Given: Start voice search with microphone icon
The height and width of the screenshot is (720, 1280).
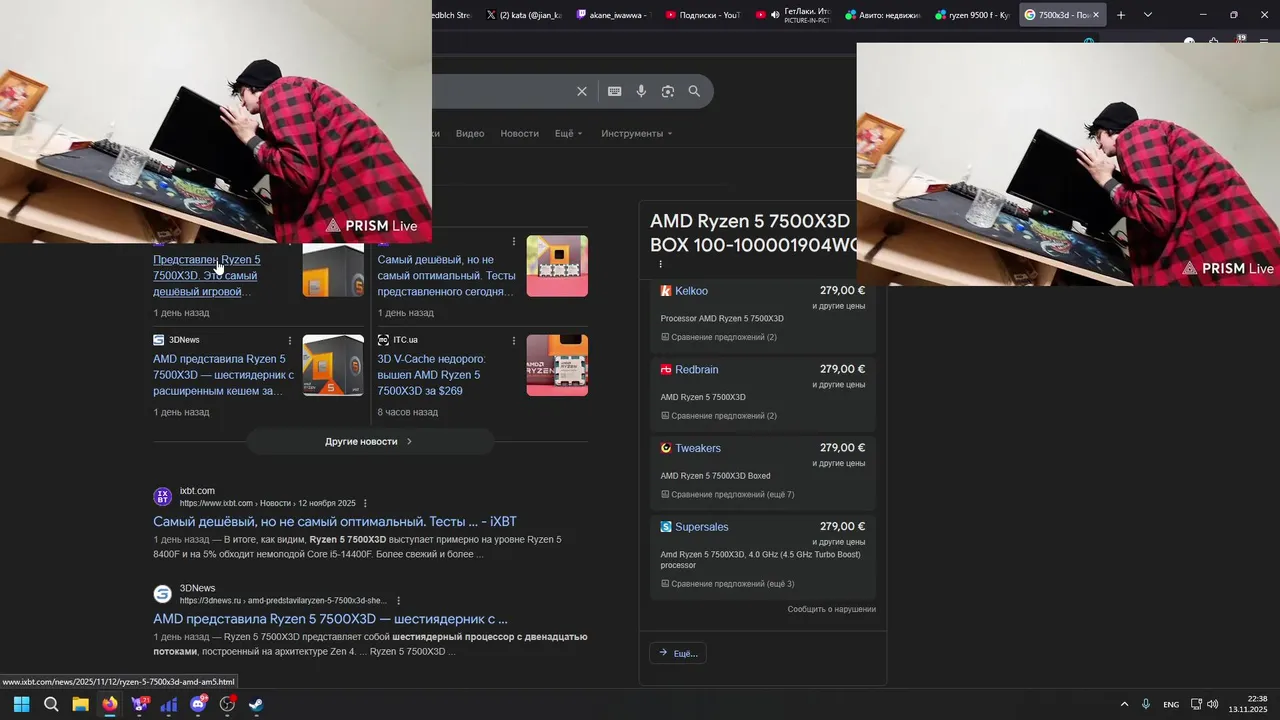Looking at the screenshot, I should click(641, 91).
